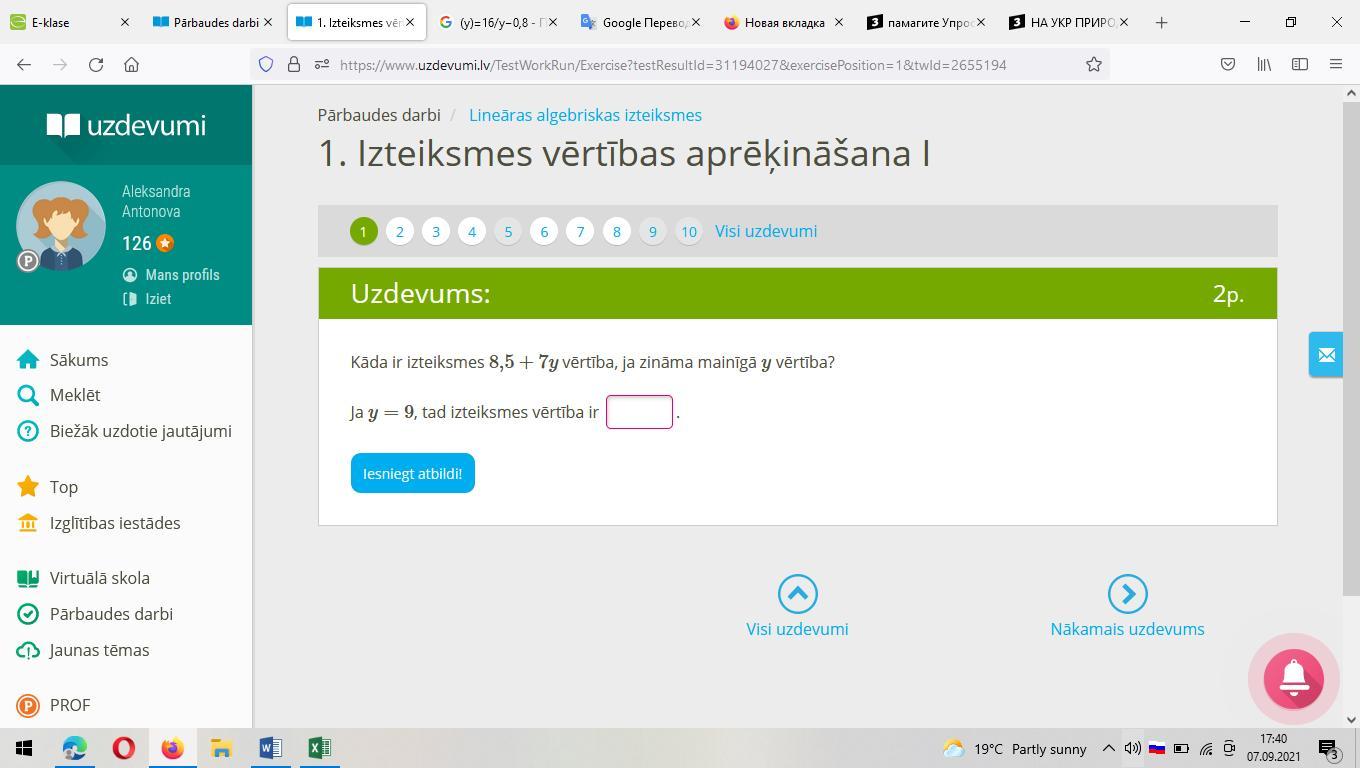This screenshot has width=1360, height=768.
Task: Click the browser home icon
Action: tap(131, 64)
